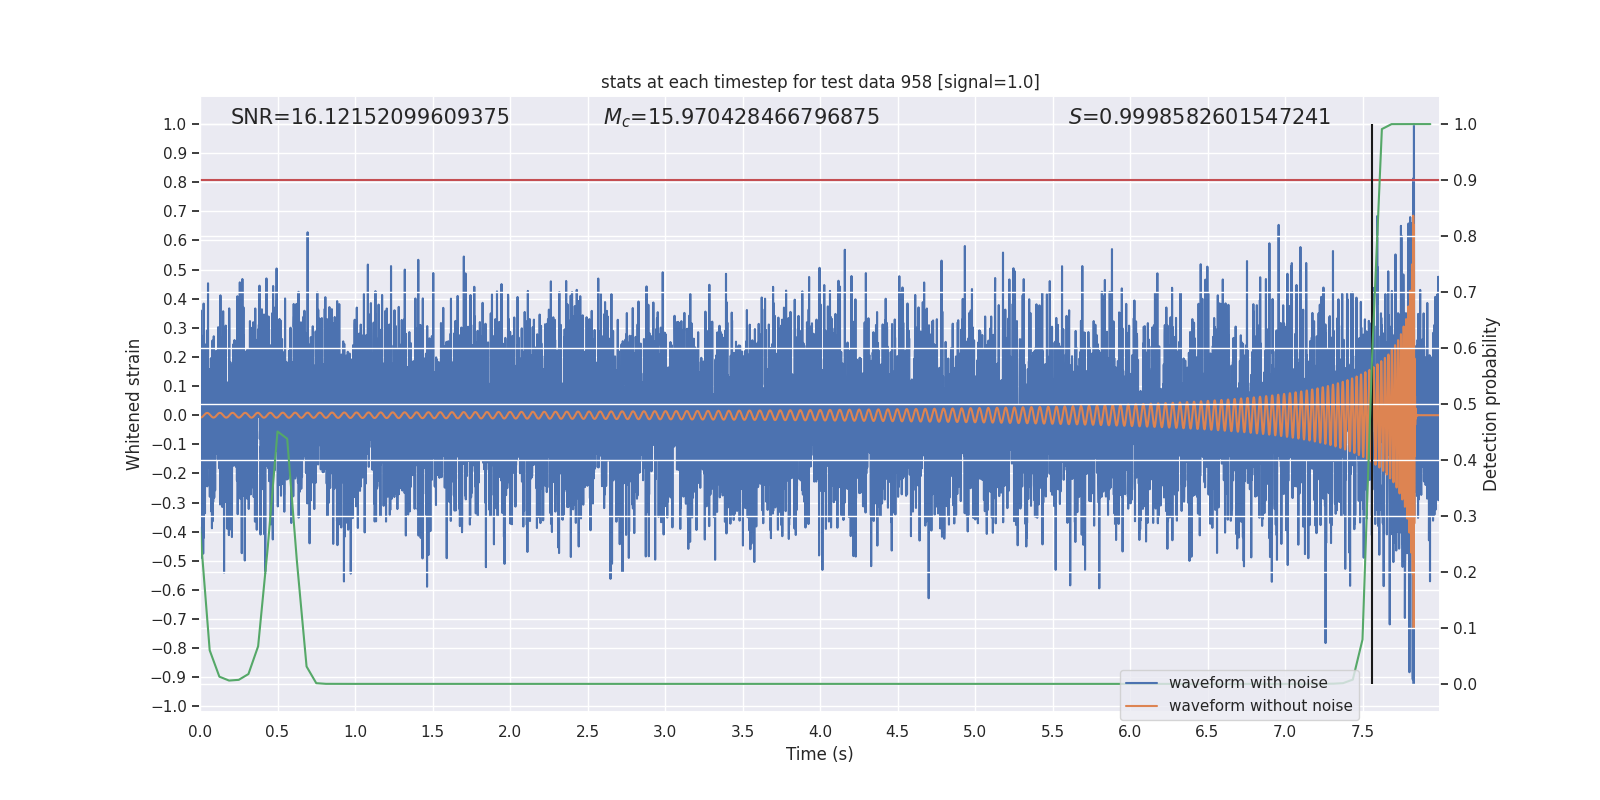The height and width of the screenshot is (800, 1600).
Task: Pick the blue line swatch in the legend
Action: click(1142, 683)
